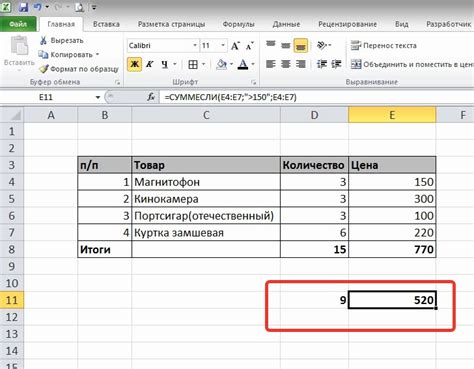Click the font color A icon
The image size is (474, 369).
[x=243, y=64]
